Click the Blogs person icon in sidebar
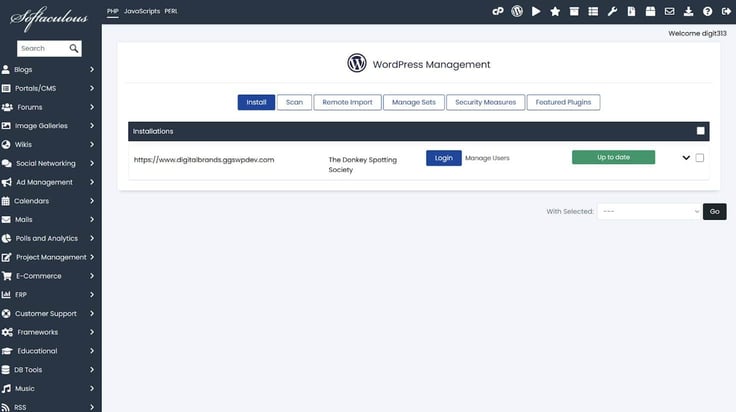736x412 pixels. pyautogui.click(x=6, y=69)
